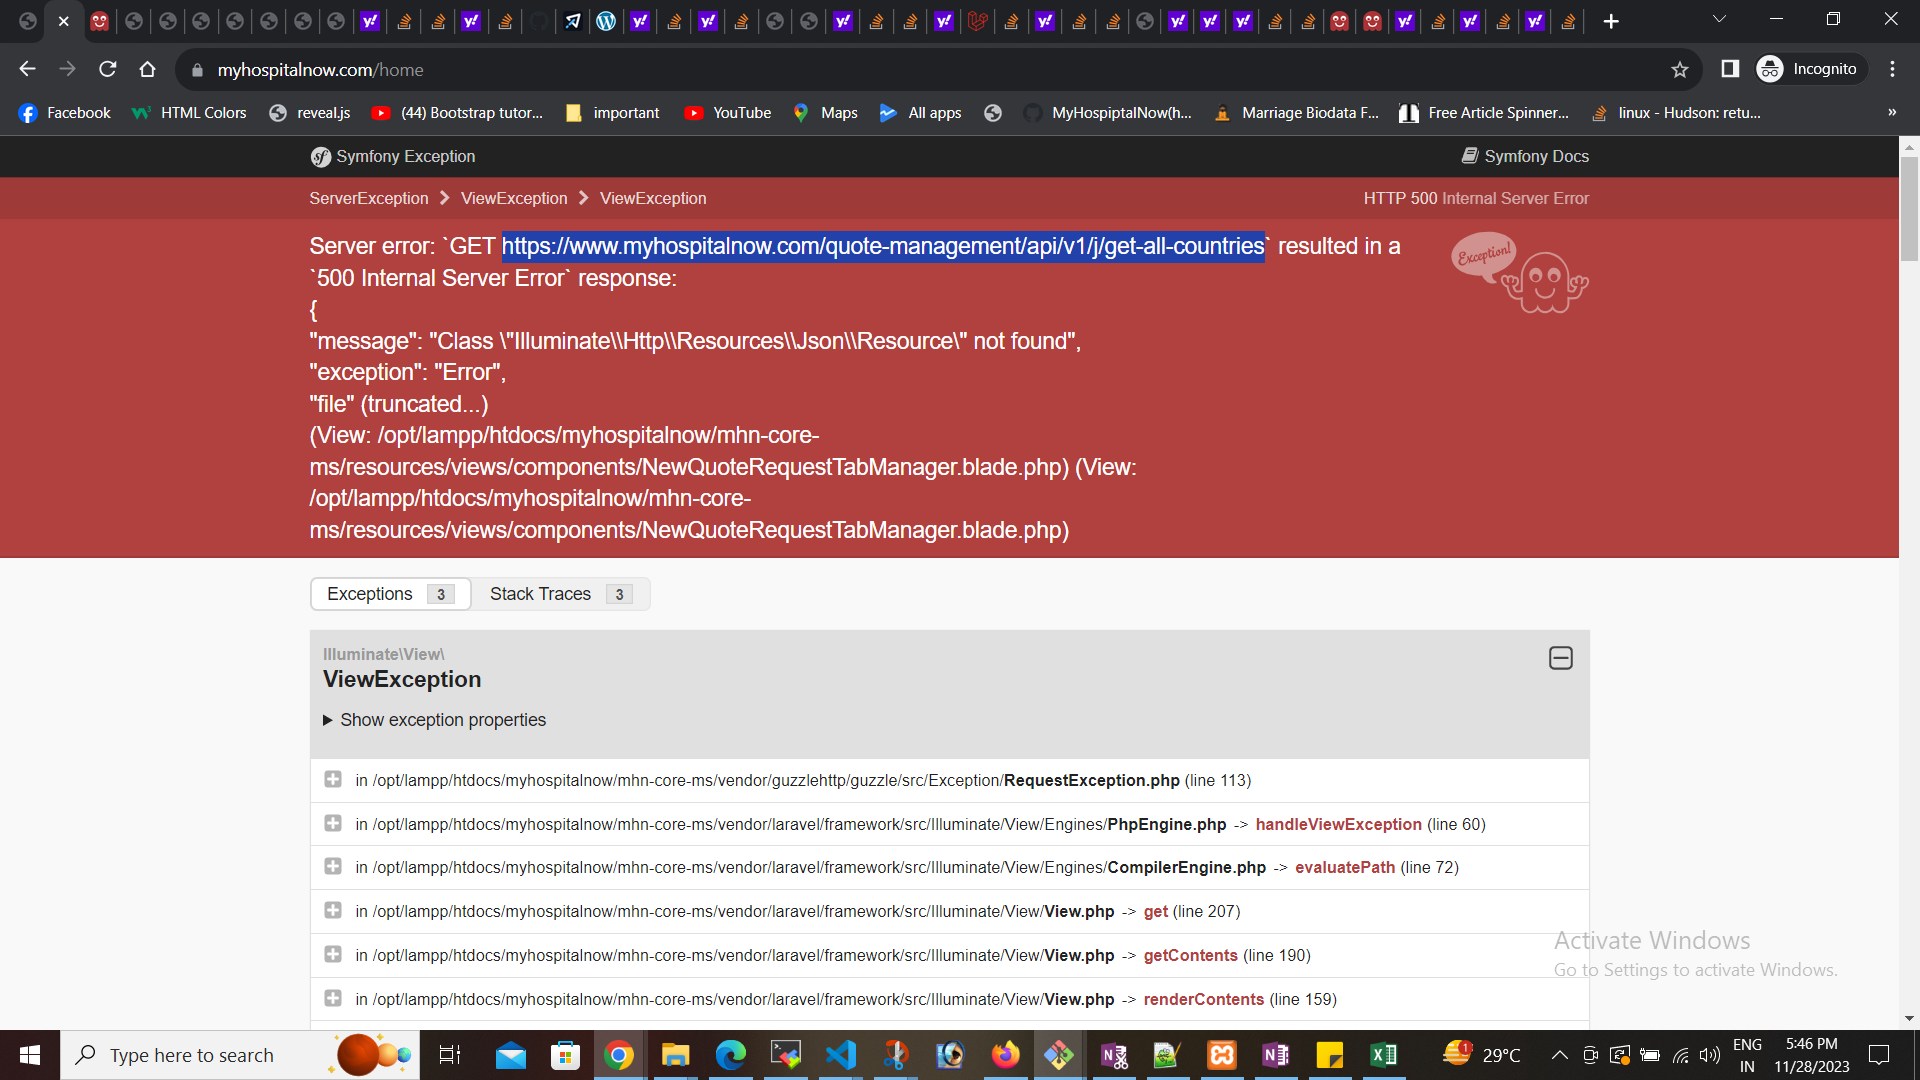Viewport: 1920px width, 1080px height.
Task: Open the reveal.js bookmark
Action: [309, 113]
